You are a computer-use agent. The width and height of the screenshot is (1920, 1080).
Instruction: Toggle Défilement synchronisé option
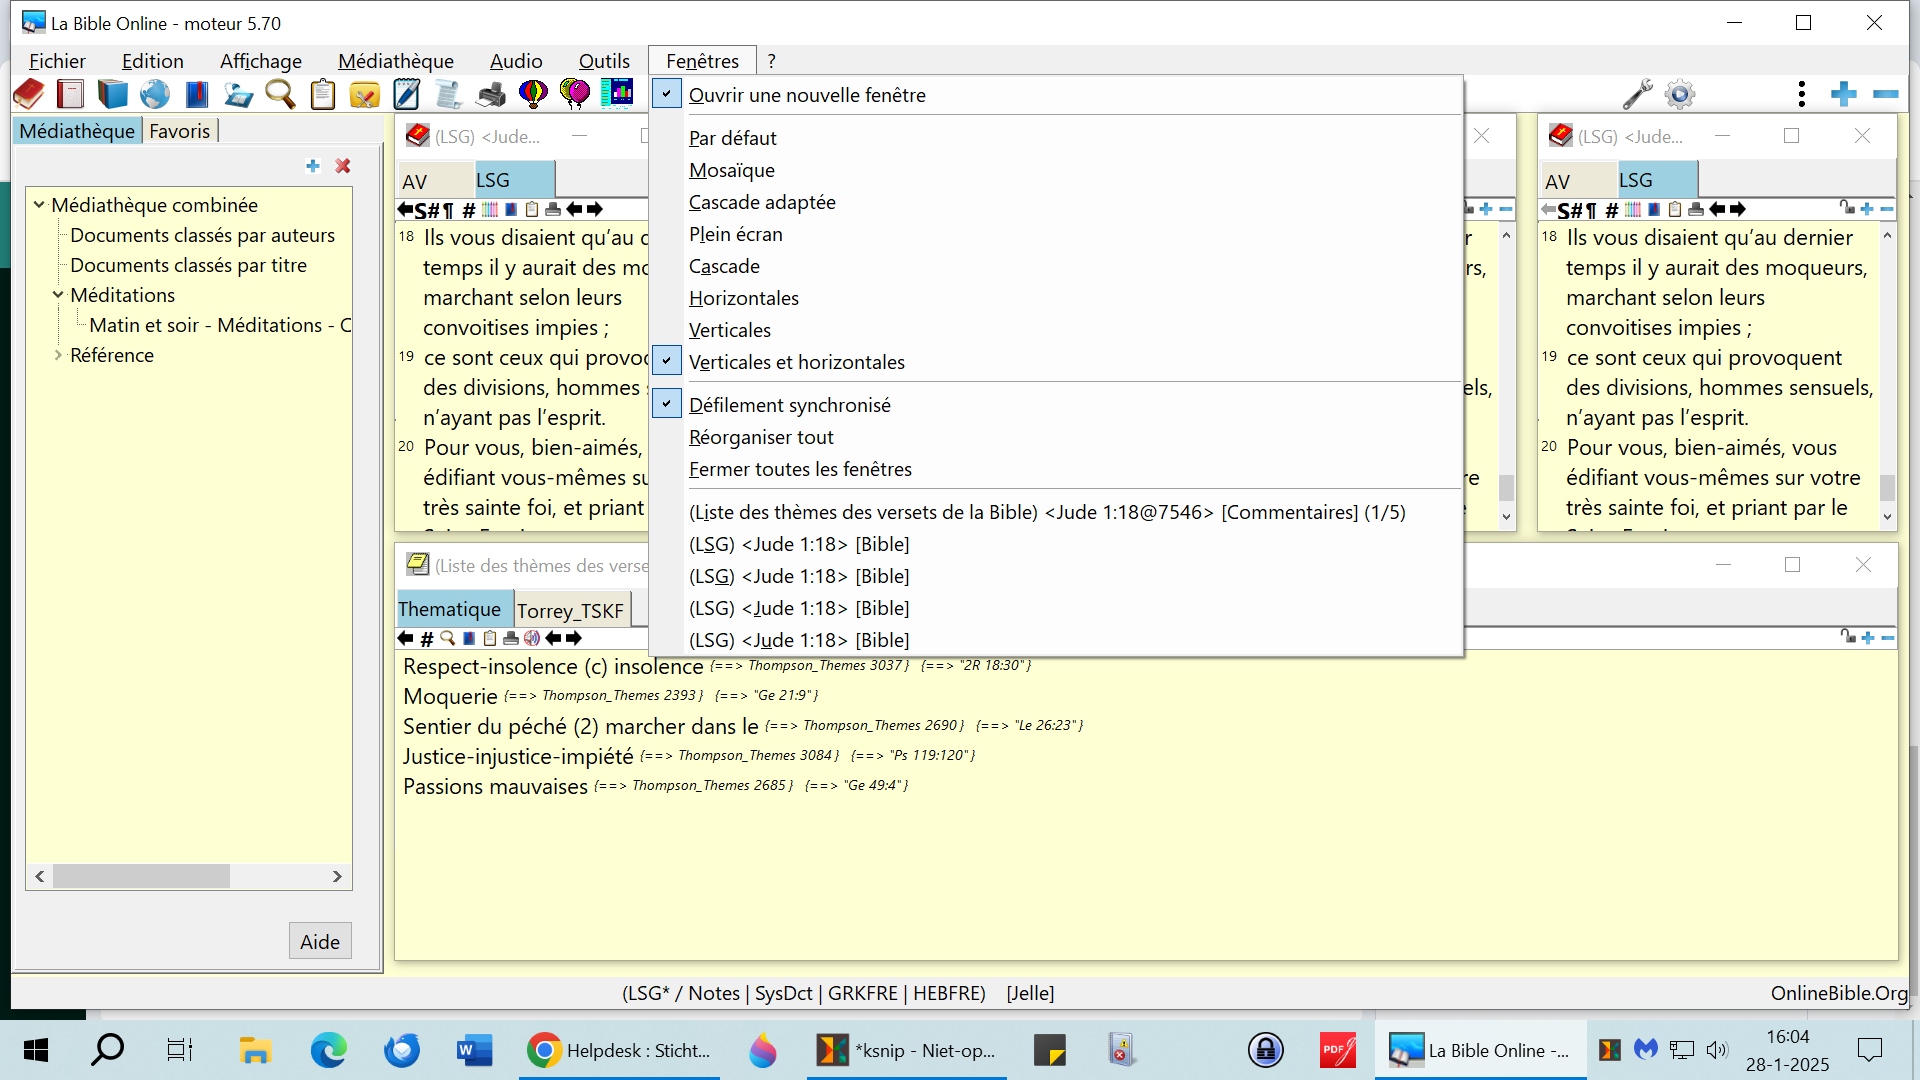pos(789,405)
